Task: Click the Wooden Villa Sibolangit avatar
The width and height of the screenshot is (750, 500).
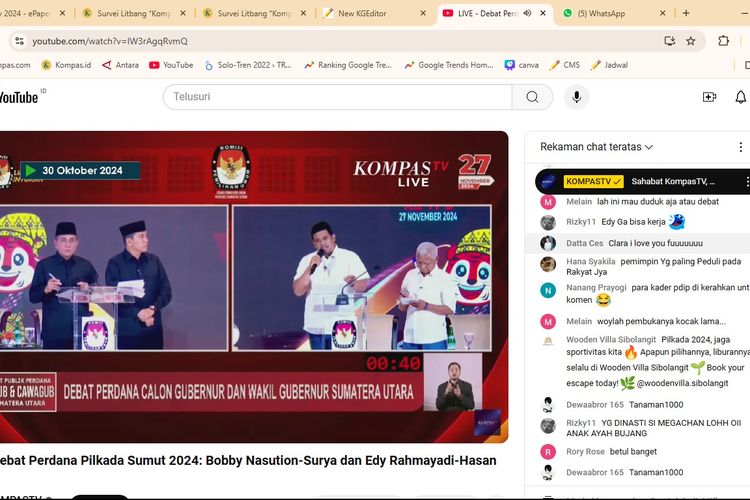Action: tap(548, 341)
